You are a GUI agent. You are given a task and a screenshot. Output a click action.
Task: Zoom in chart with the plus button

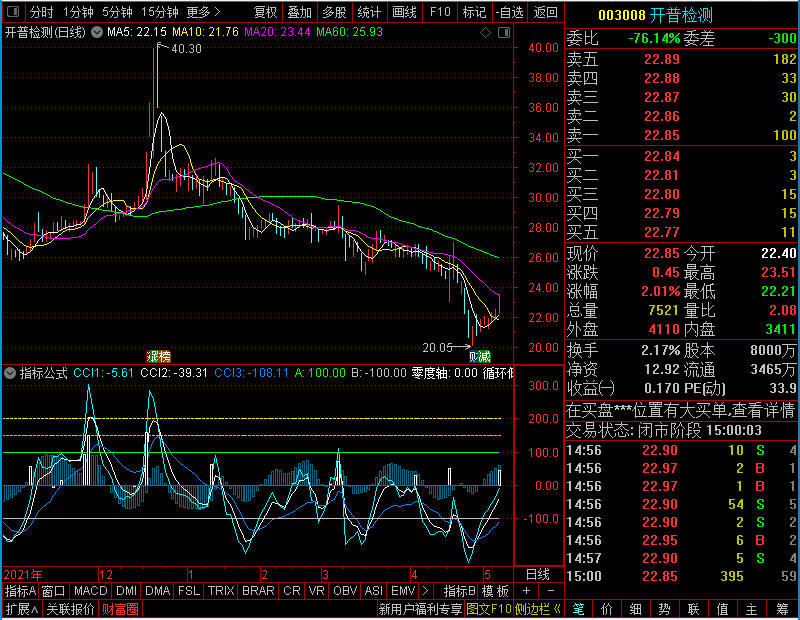coord(526,591)
